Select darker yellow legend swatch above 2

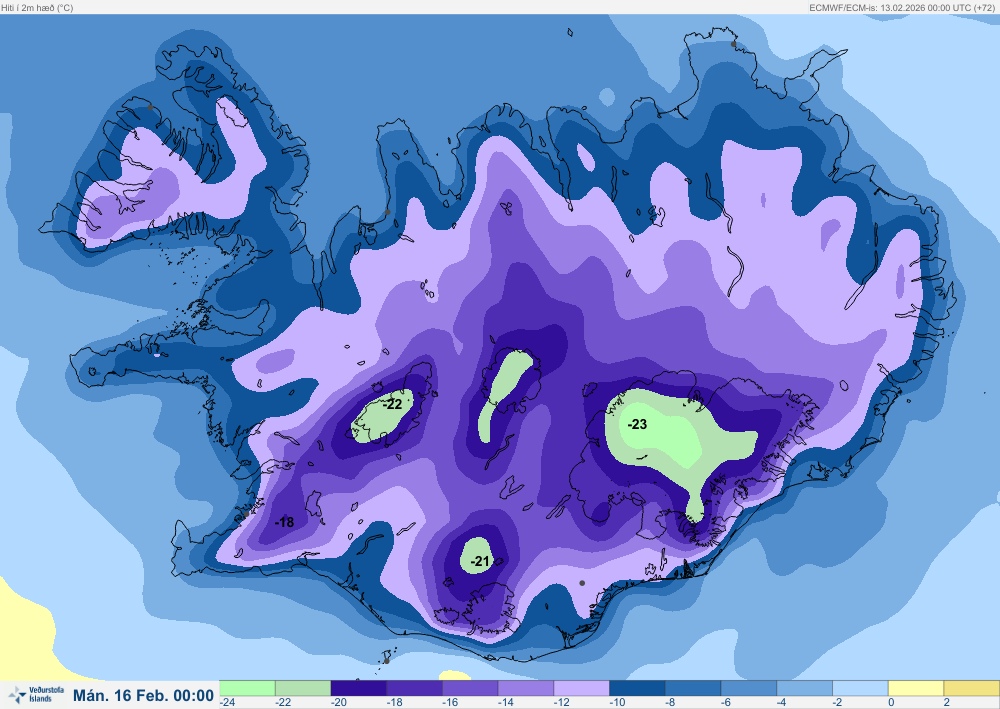971,688
